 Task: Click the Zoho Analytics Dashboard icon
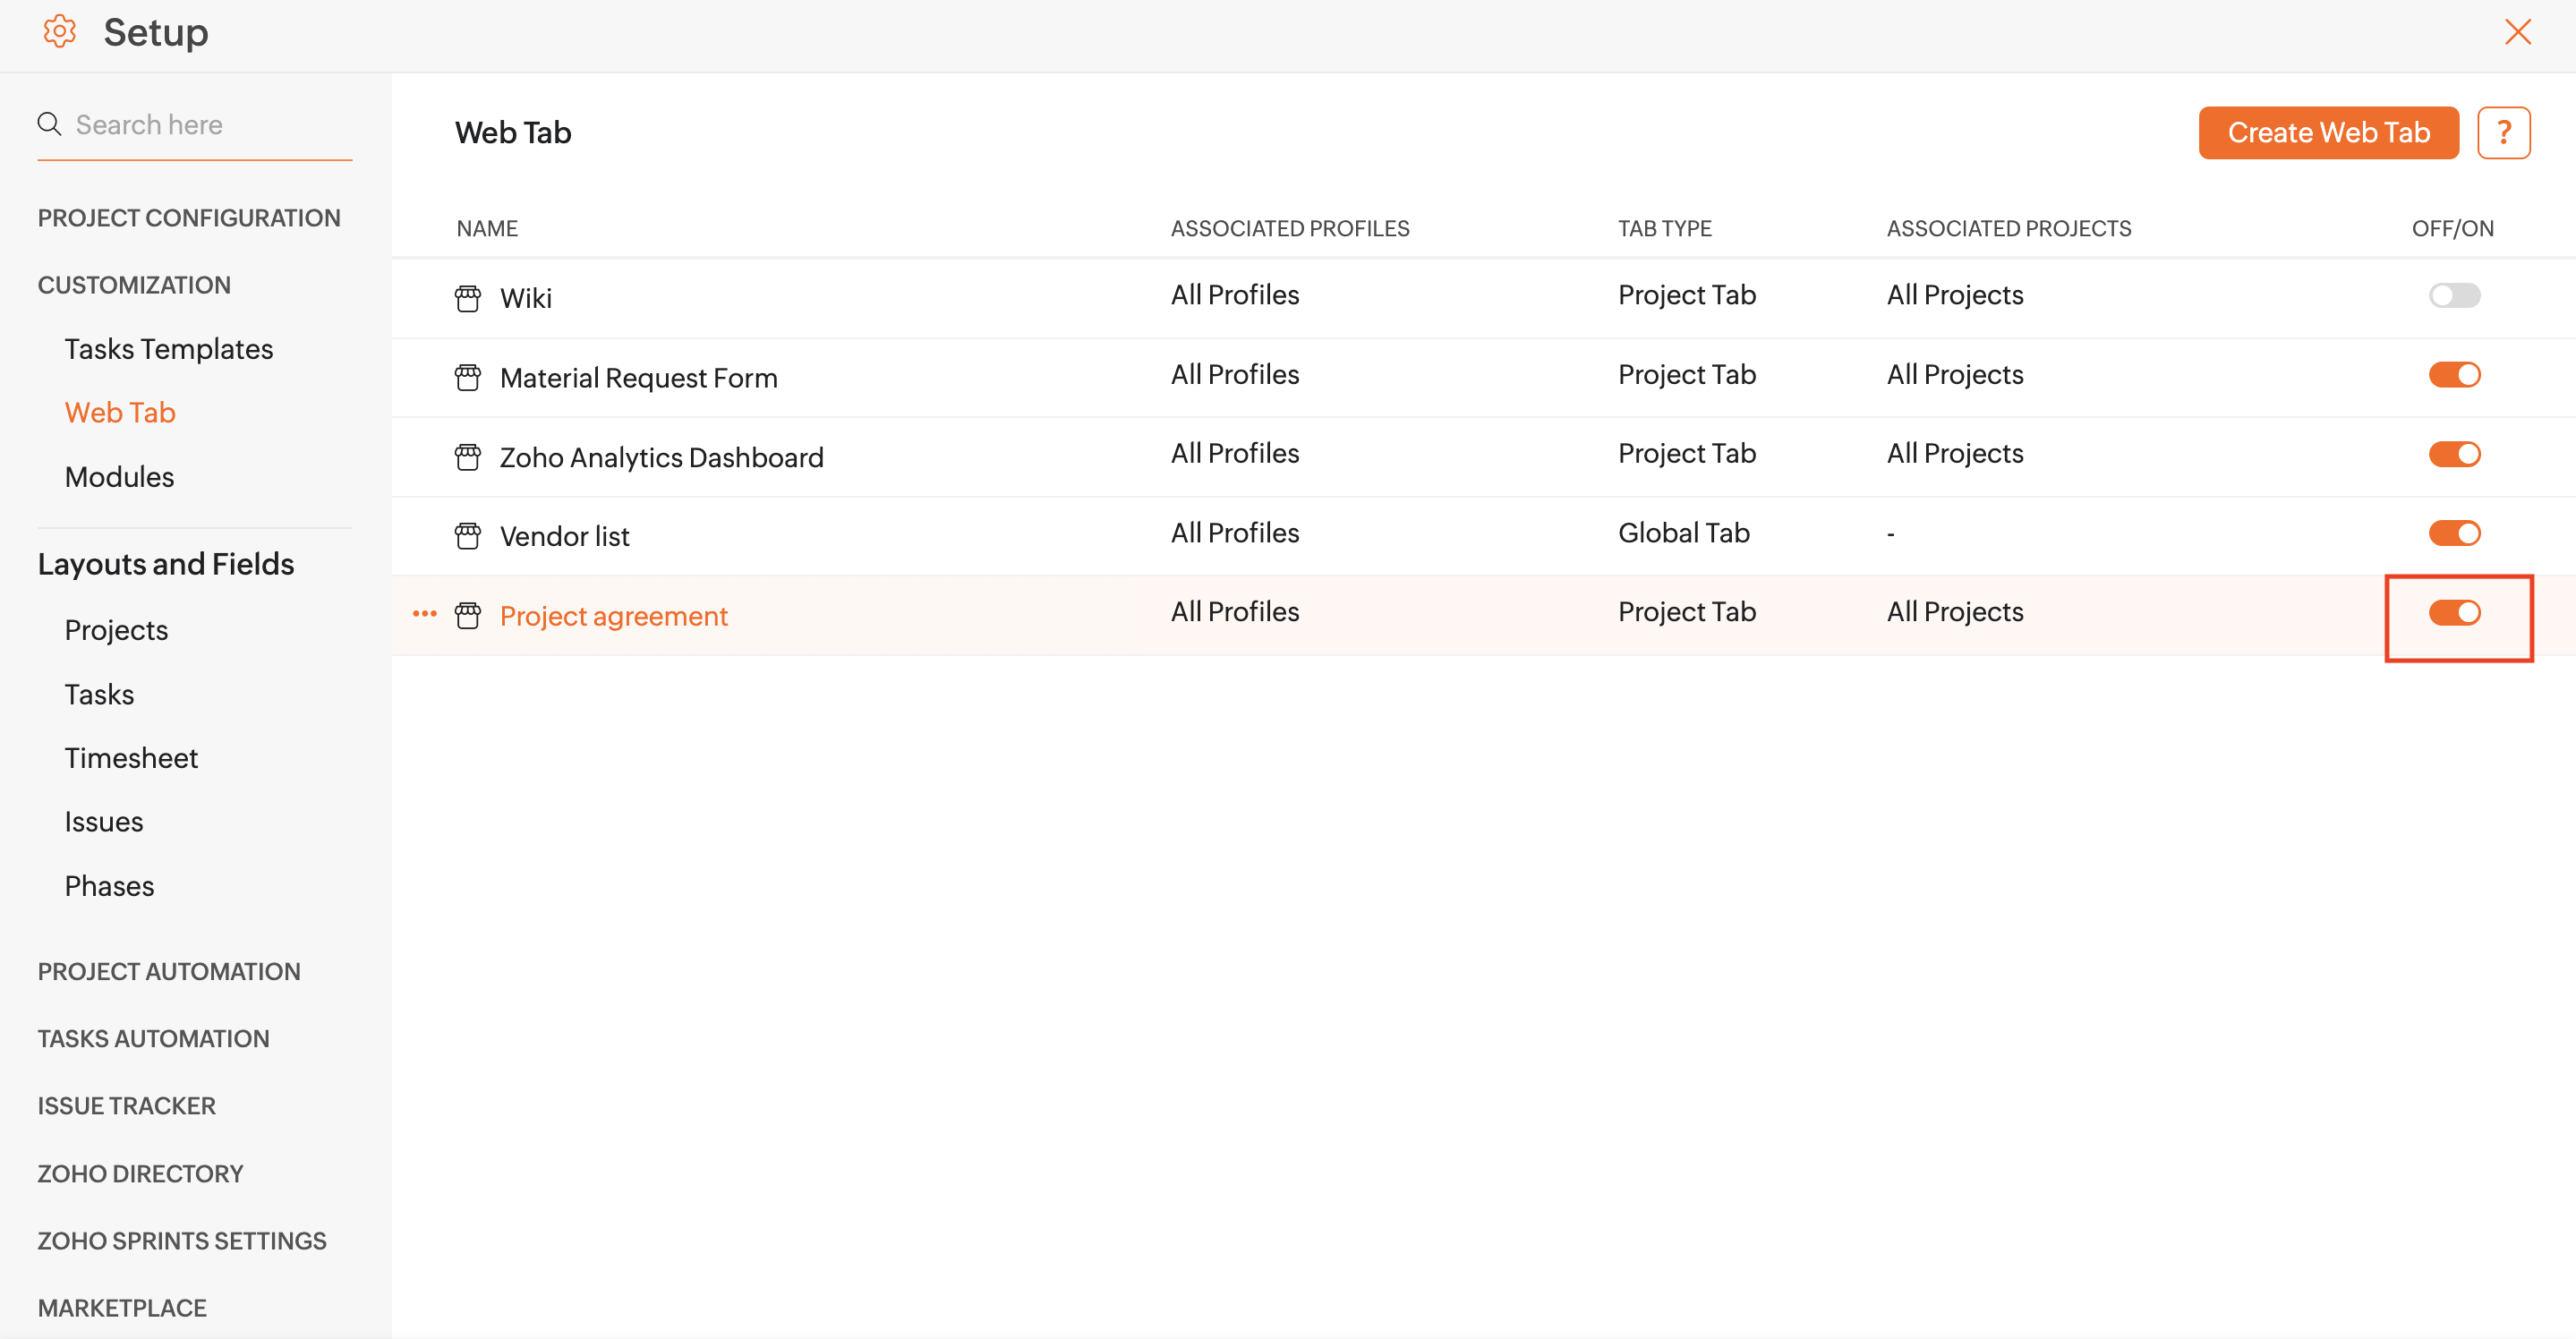(x=467, y=457)
